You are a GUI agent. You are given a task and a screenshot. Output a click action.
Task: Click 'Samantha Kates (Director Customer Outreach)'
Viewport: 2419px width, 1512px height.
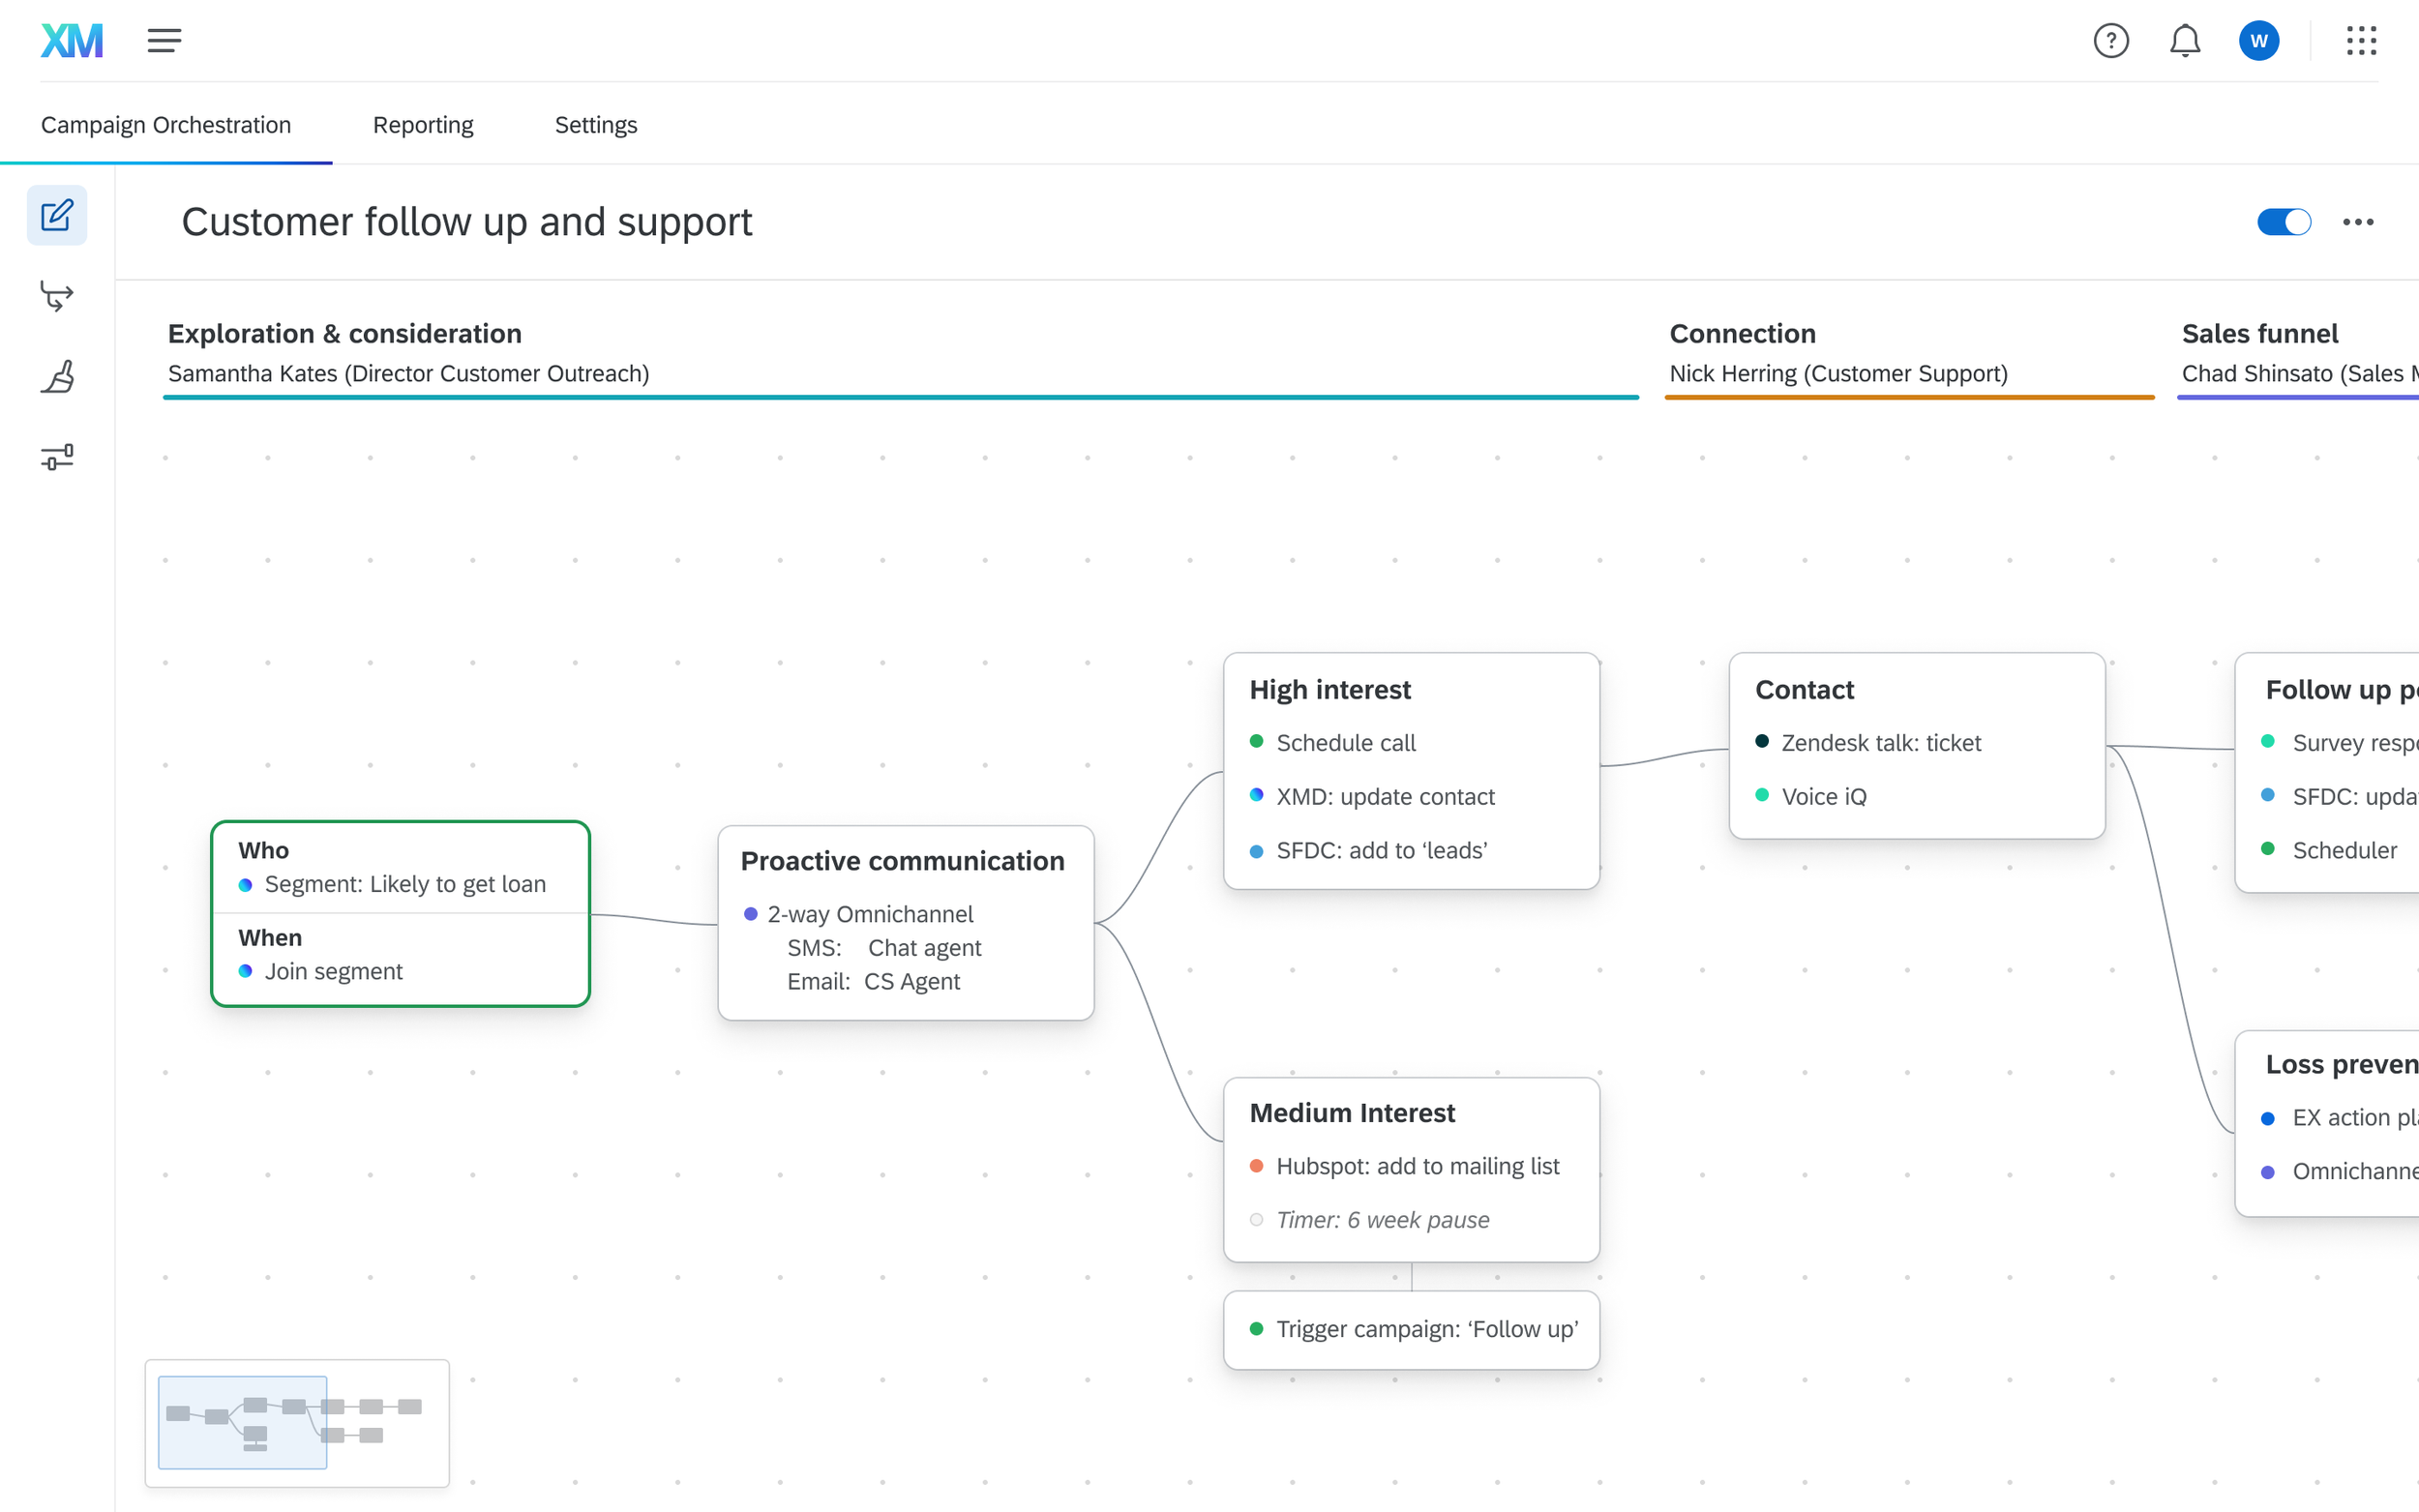tap(409, 373)
